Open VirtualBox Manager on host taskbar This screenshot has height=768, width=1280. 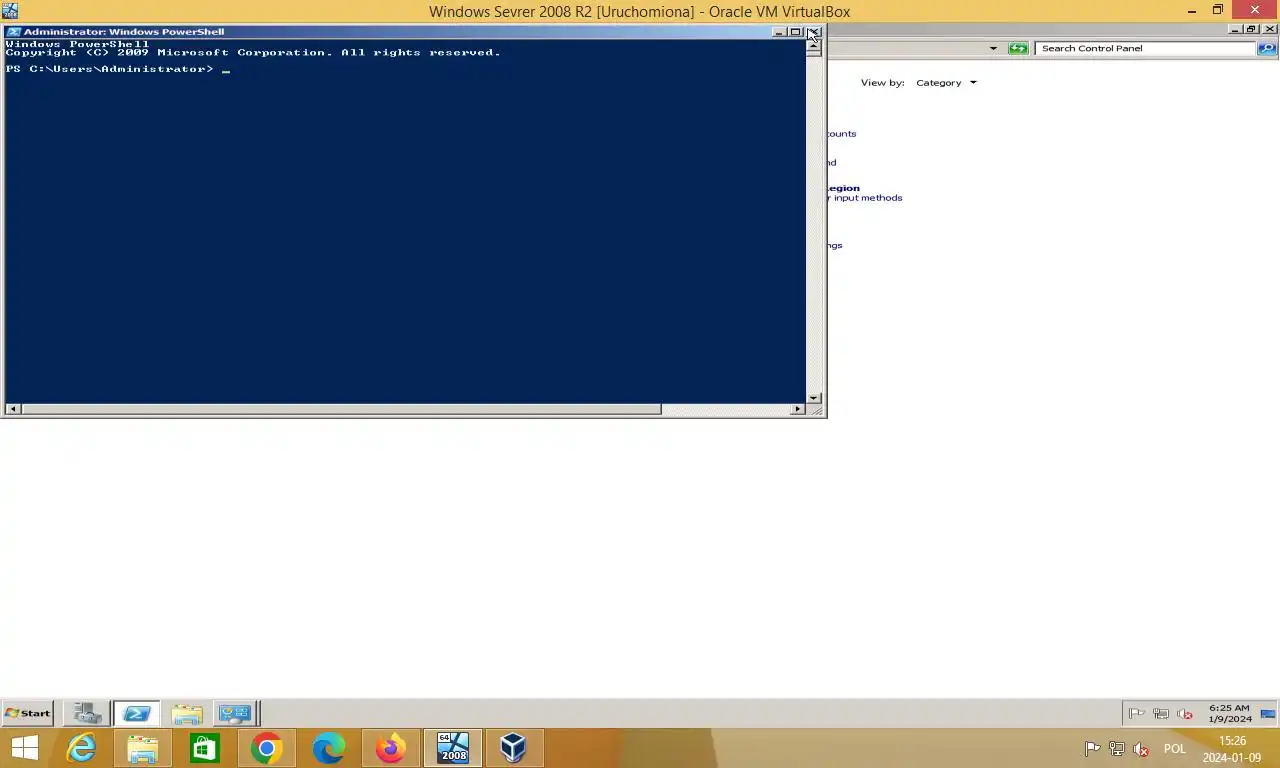(514, 748)
